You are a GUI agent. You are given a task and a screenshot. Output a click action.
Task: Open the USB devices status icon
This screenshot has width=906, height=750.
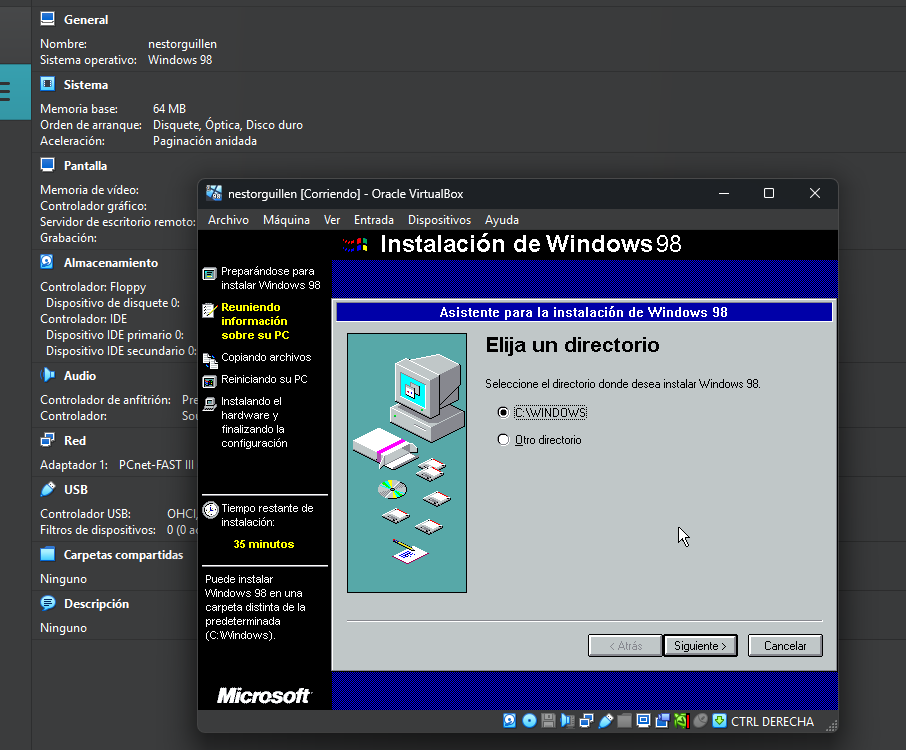(x=606, y=721)
